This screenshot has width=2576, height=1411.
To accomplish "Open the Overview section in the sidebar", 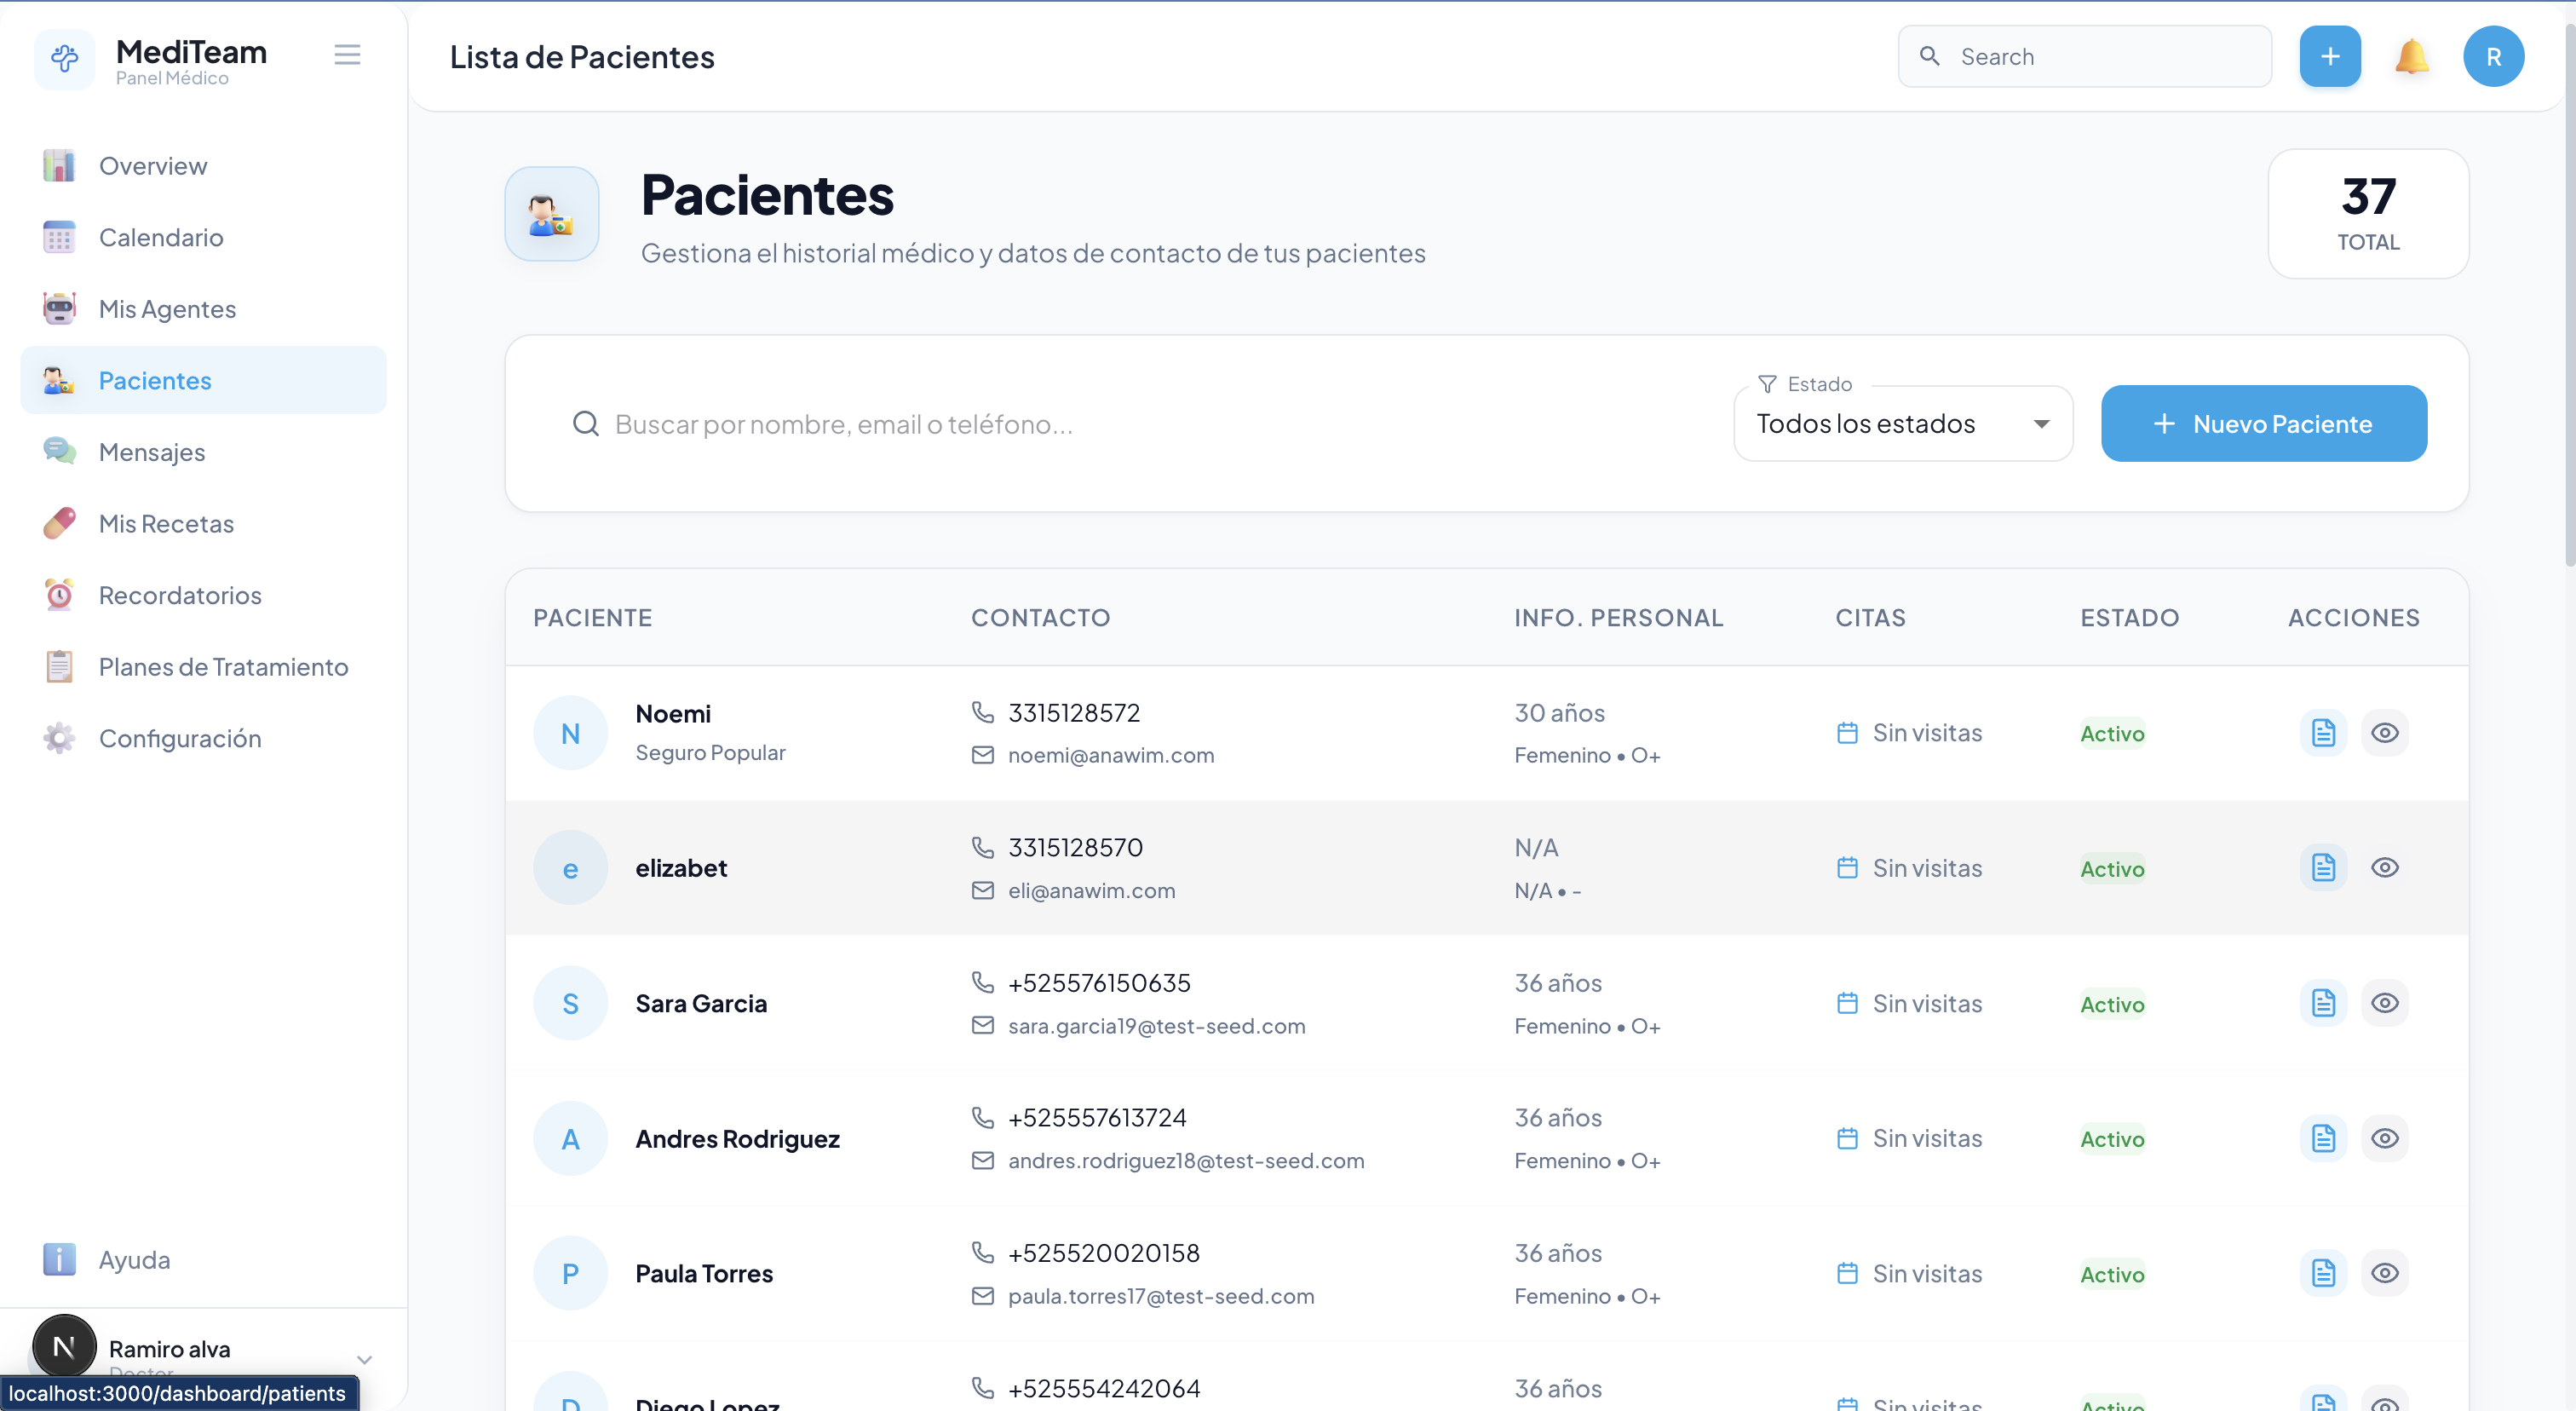I will (x=152, y=166).
